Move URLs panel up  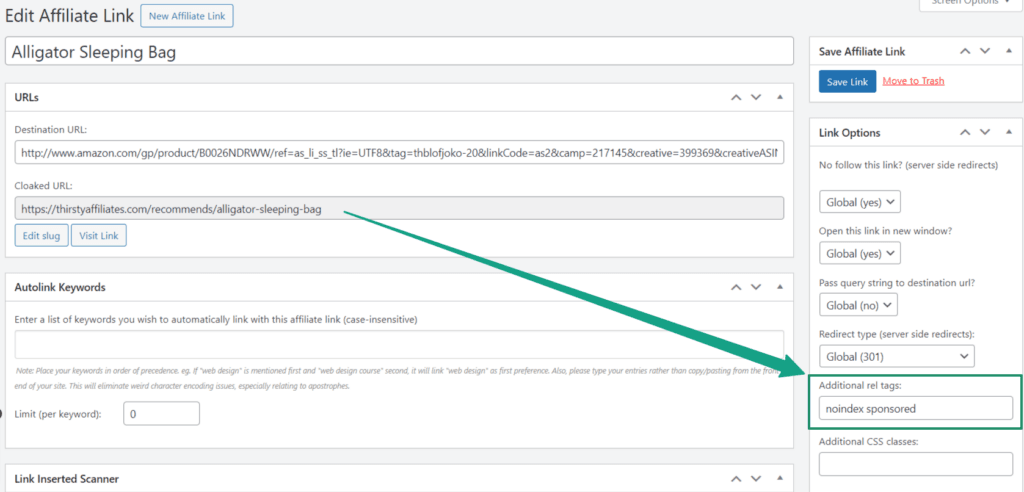(736, 97)
